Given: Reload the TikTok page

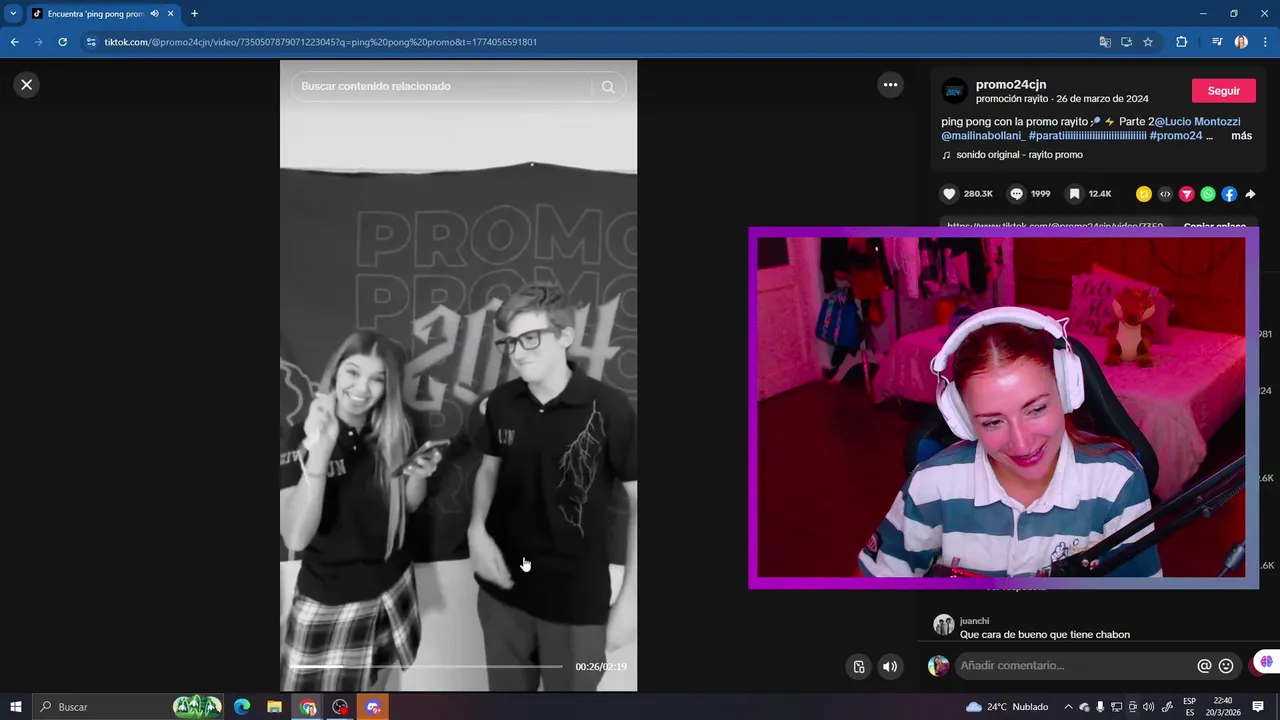Looking at the screenshot, I should pos(62,42).
